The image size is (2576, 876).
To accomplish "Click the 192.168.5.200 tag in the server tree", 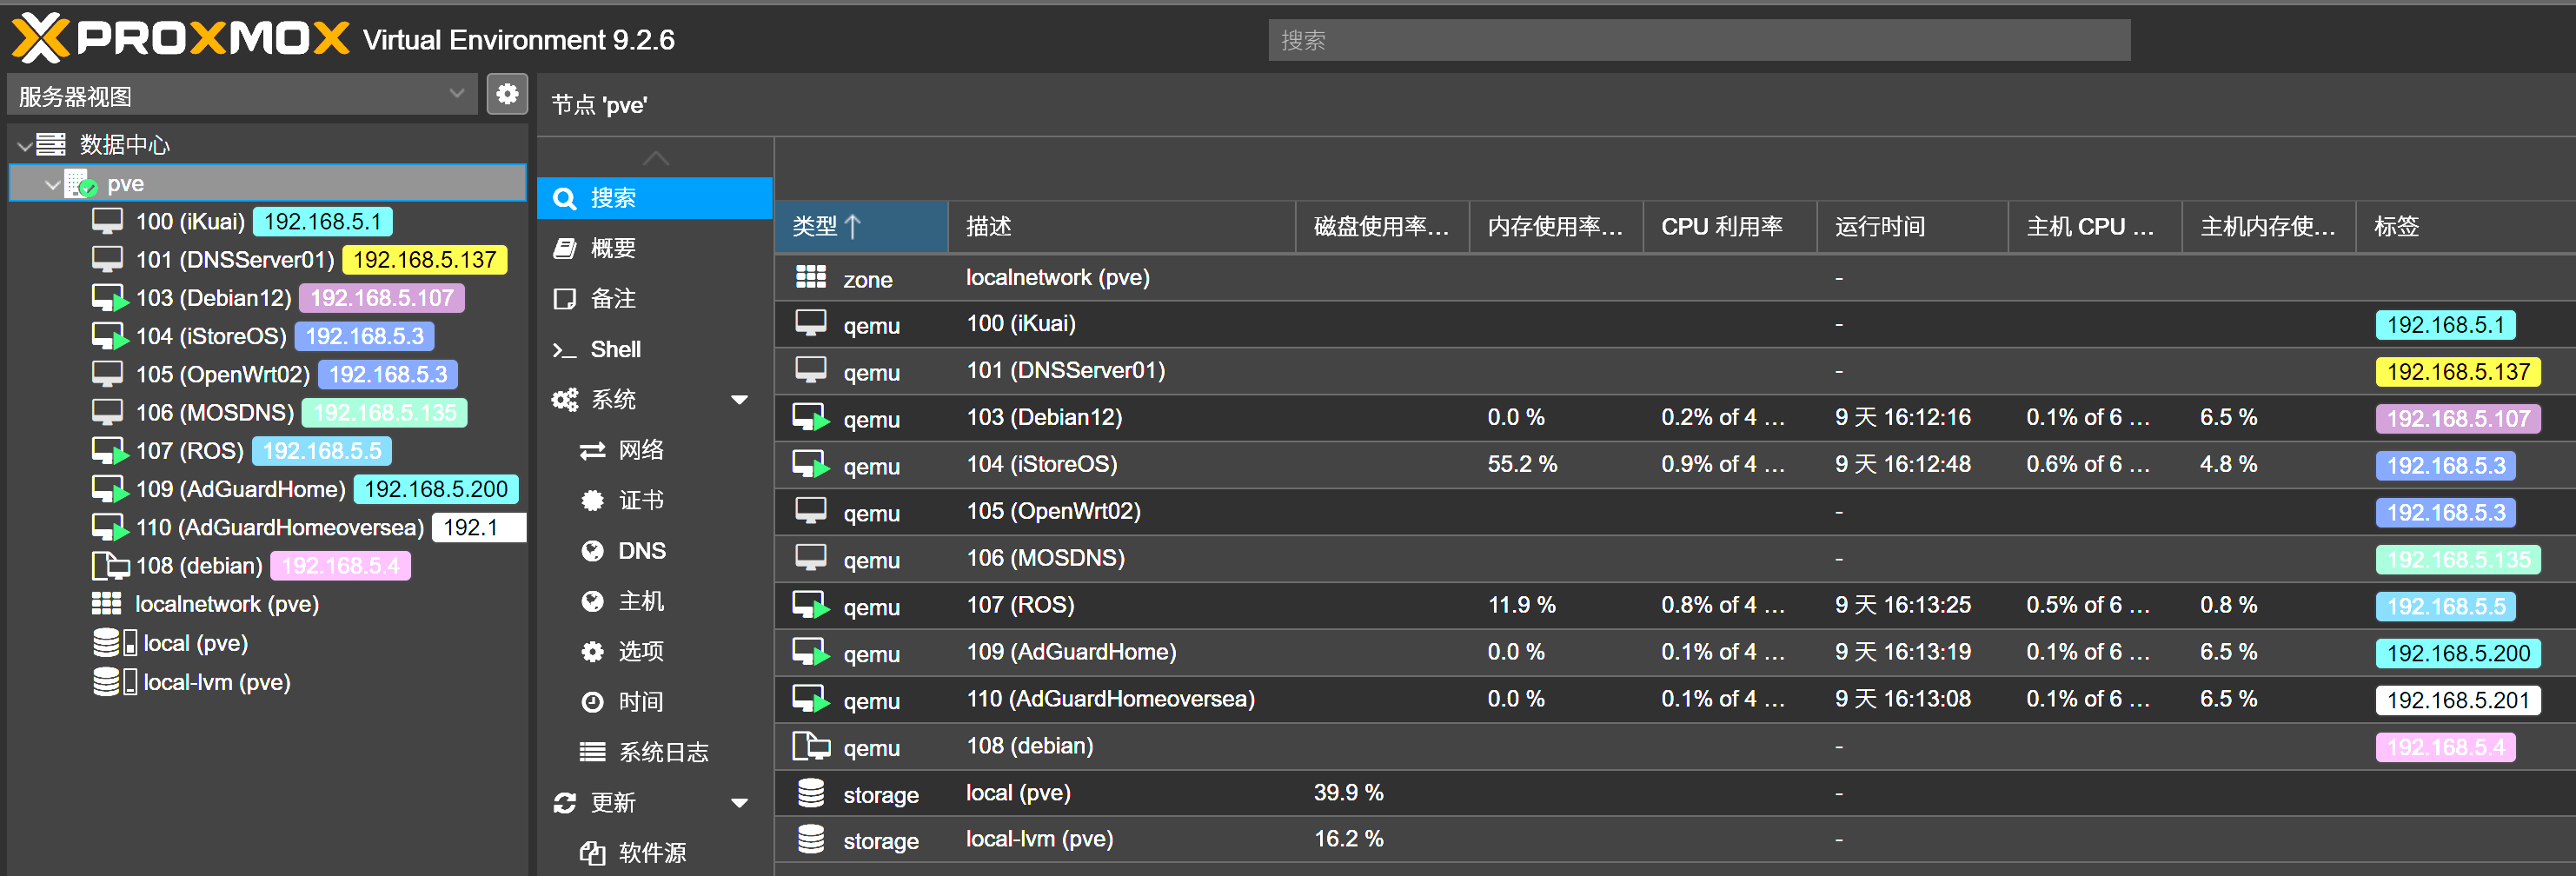I will pyautogui.click(x=436, y=489).
